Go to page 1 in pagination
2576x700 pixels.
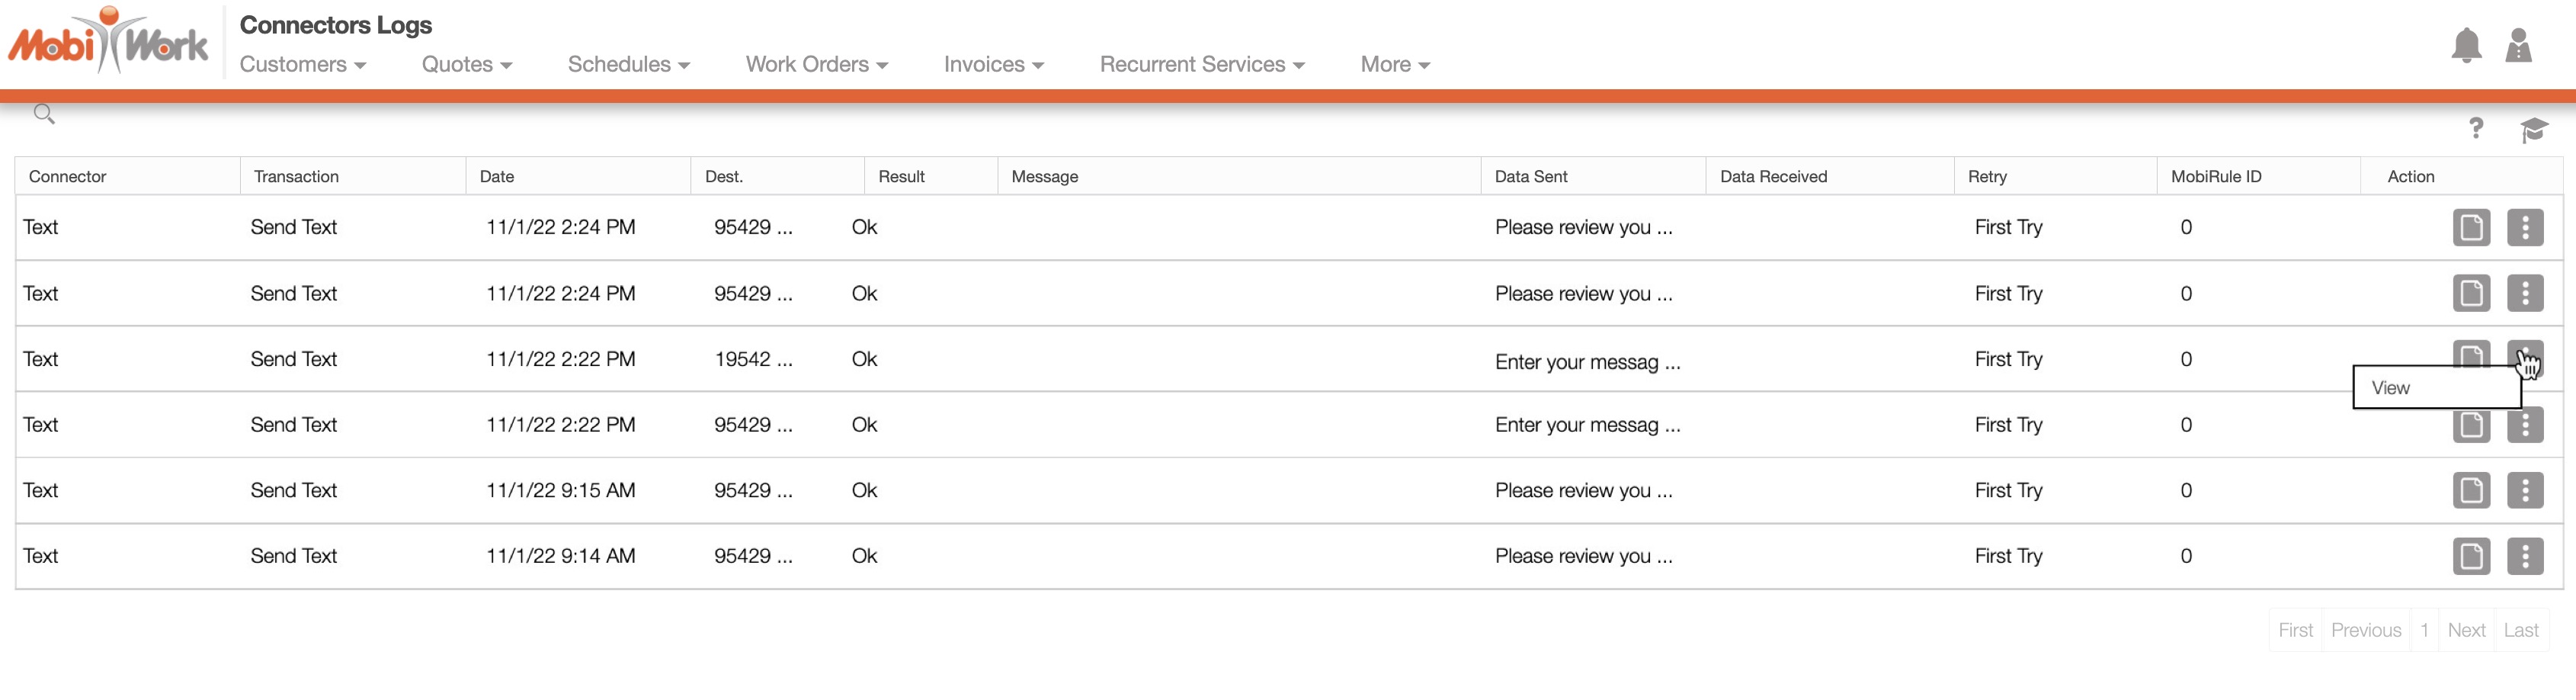coord(2424,630)
